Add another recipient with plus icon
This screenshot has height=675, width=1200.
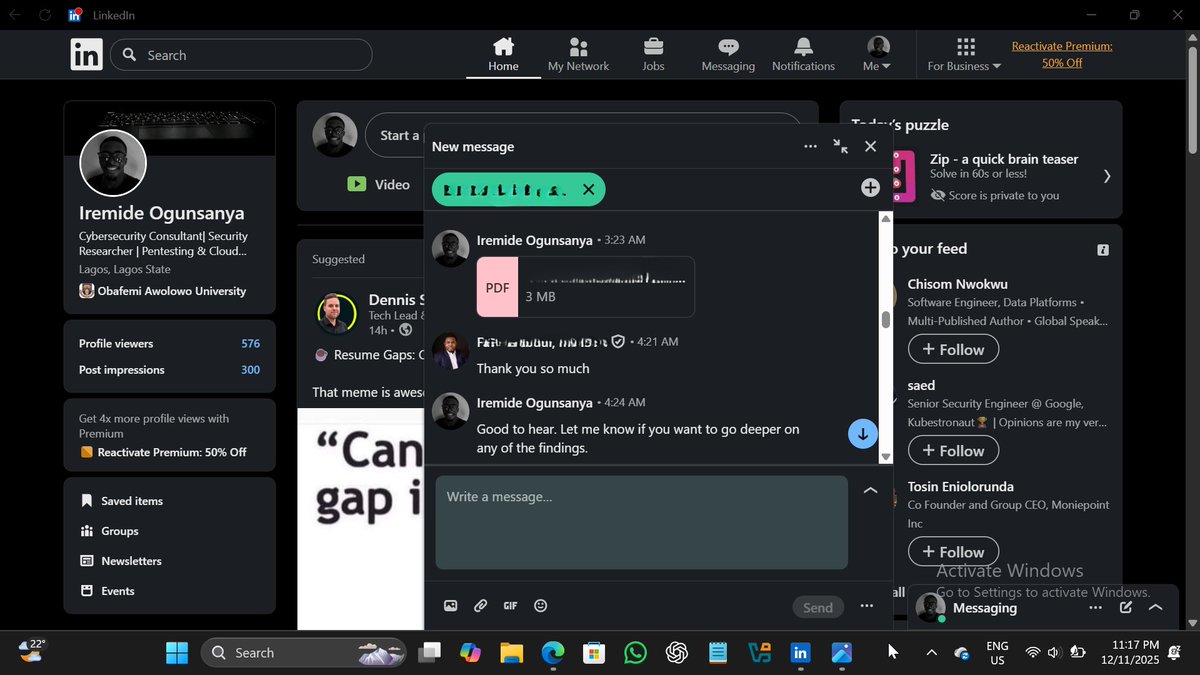[870, 187]
